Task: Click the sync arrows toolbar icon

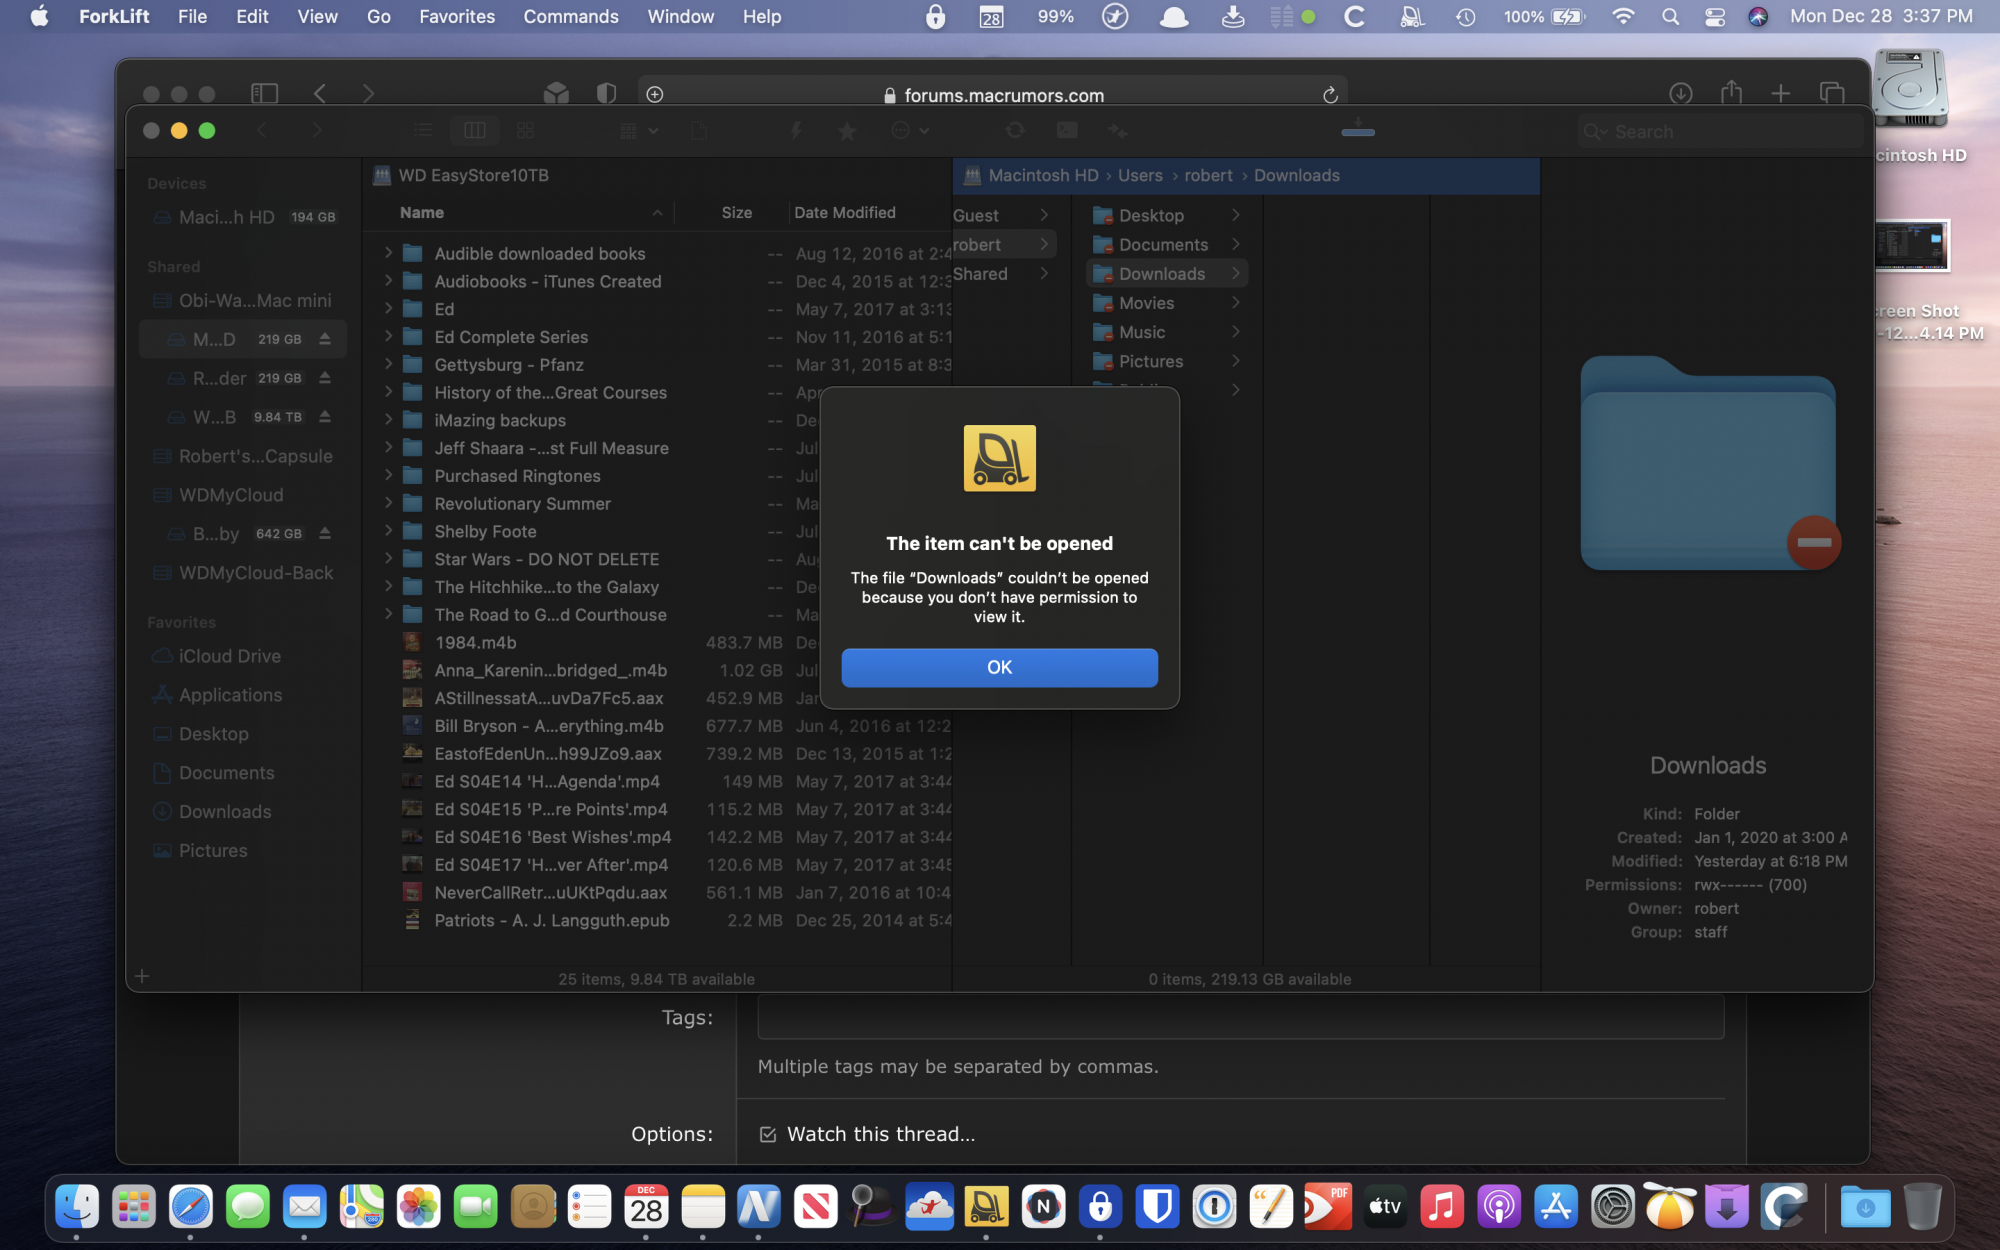Action: (1015, 131)
